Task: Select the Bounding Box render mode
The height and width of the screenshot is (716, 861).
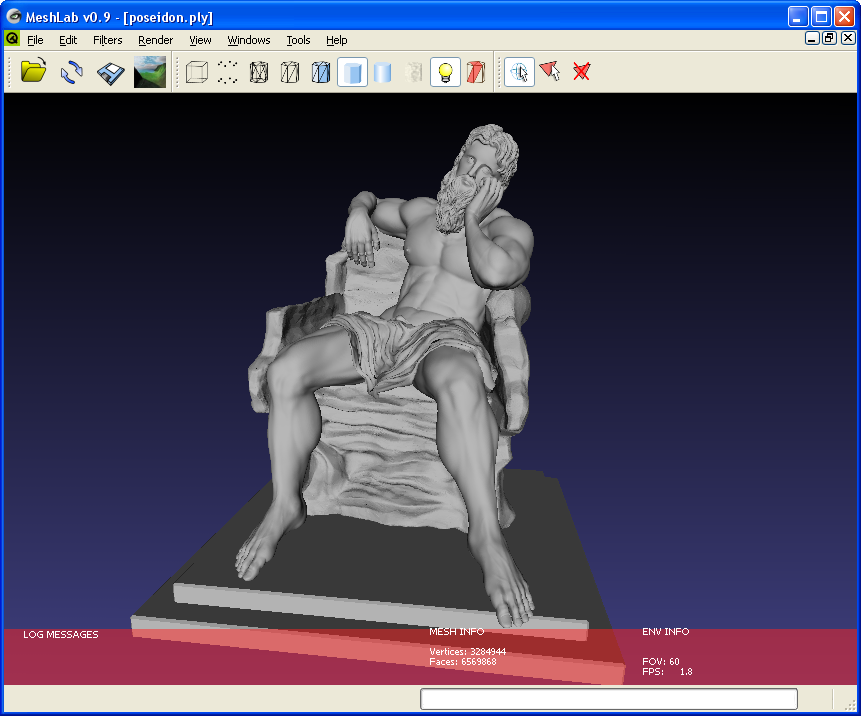Action: pos(197,72)
